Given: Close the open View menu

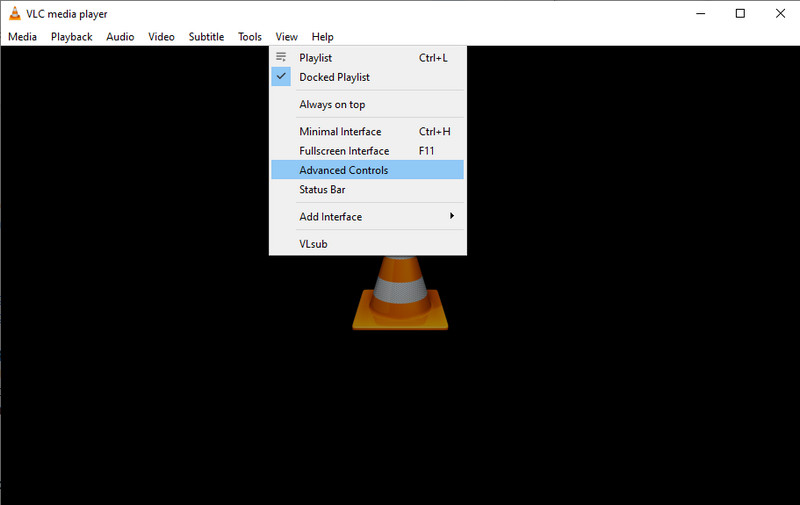Looking at the screenshot, I should tap(286, 37).
